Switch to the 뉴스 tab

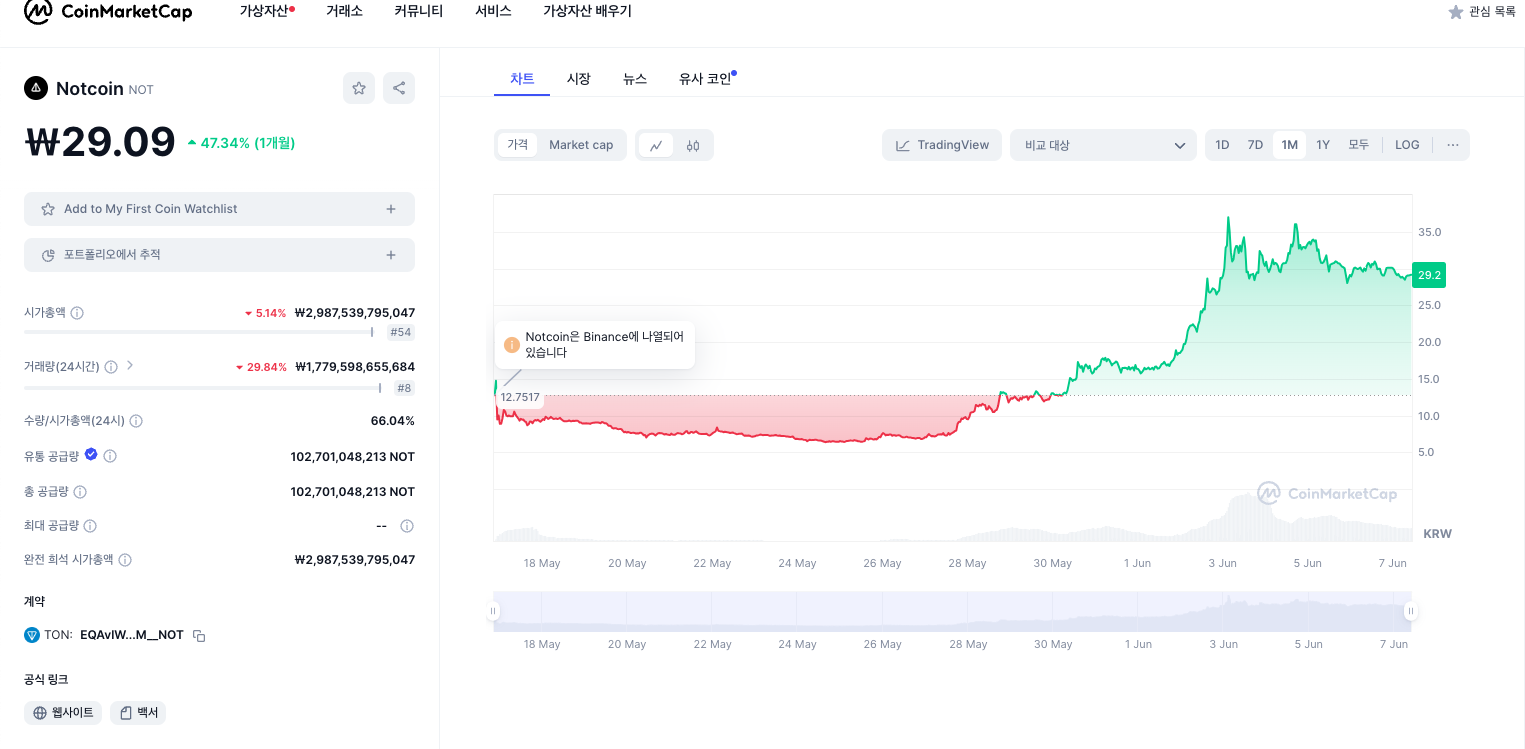[x=635, y=78]
